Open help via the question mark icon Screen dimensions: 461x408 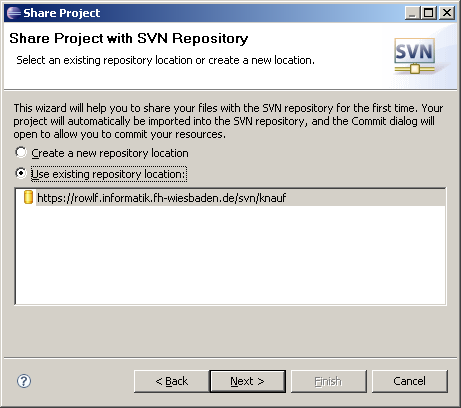click(x=24, y=381)
